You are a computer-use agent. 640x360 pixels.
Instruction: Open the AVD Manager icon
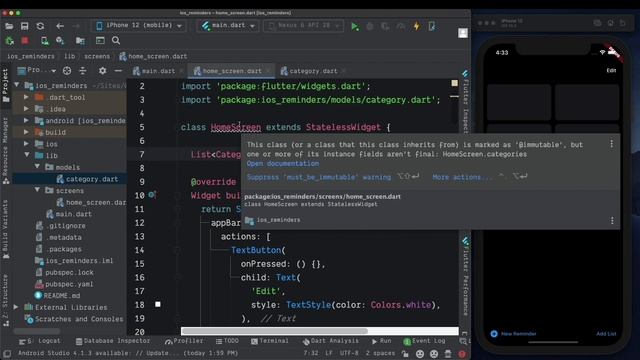point(44,40)
